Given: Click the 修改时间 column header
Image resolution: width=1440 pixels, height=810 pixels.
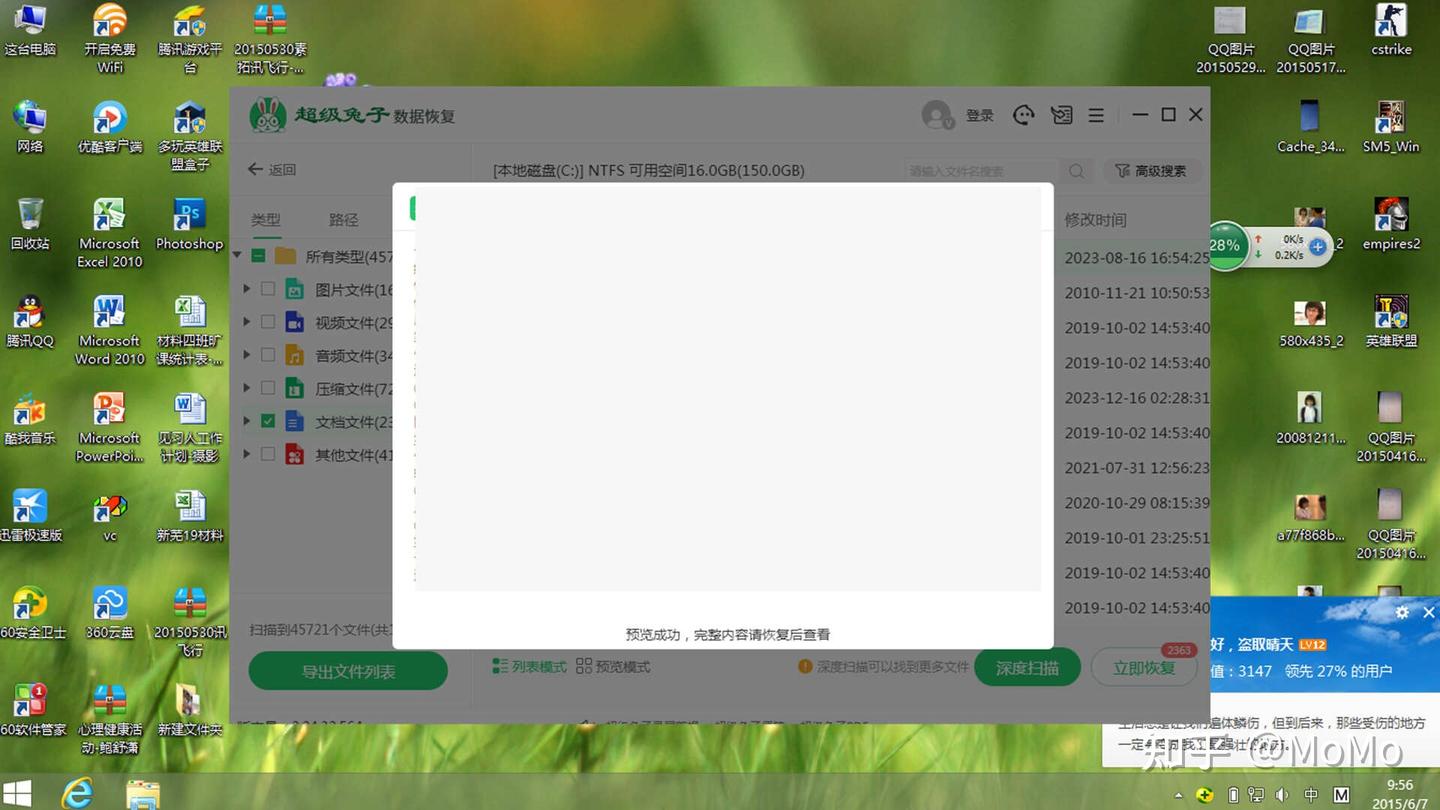Looking at the screenshot, I should pos(1095,220).
